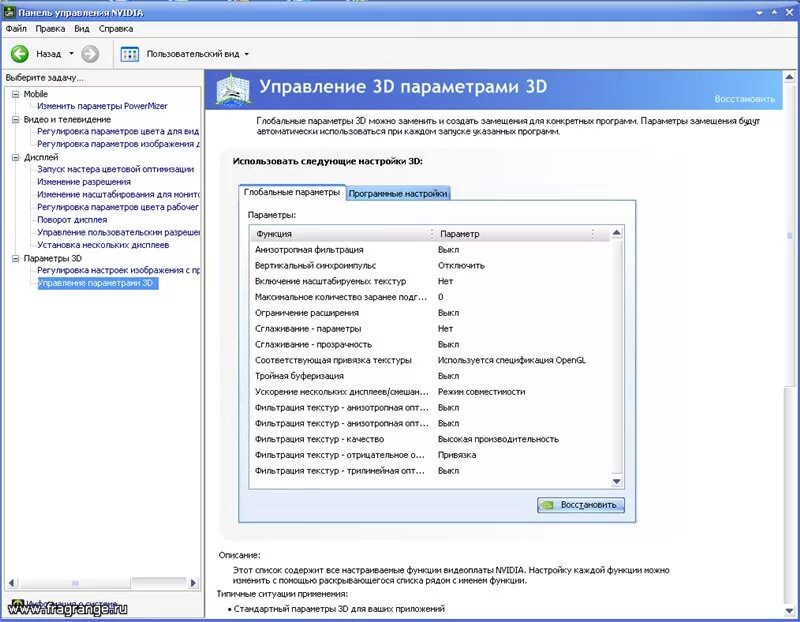This screenshot has width=800, height=622.
Task: Click the left pane horizontal scrollbar thumb
Action: coord(75,583)
